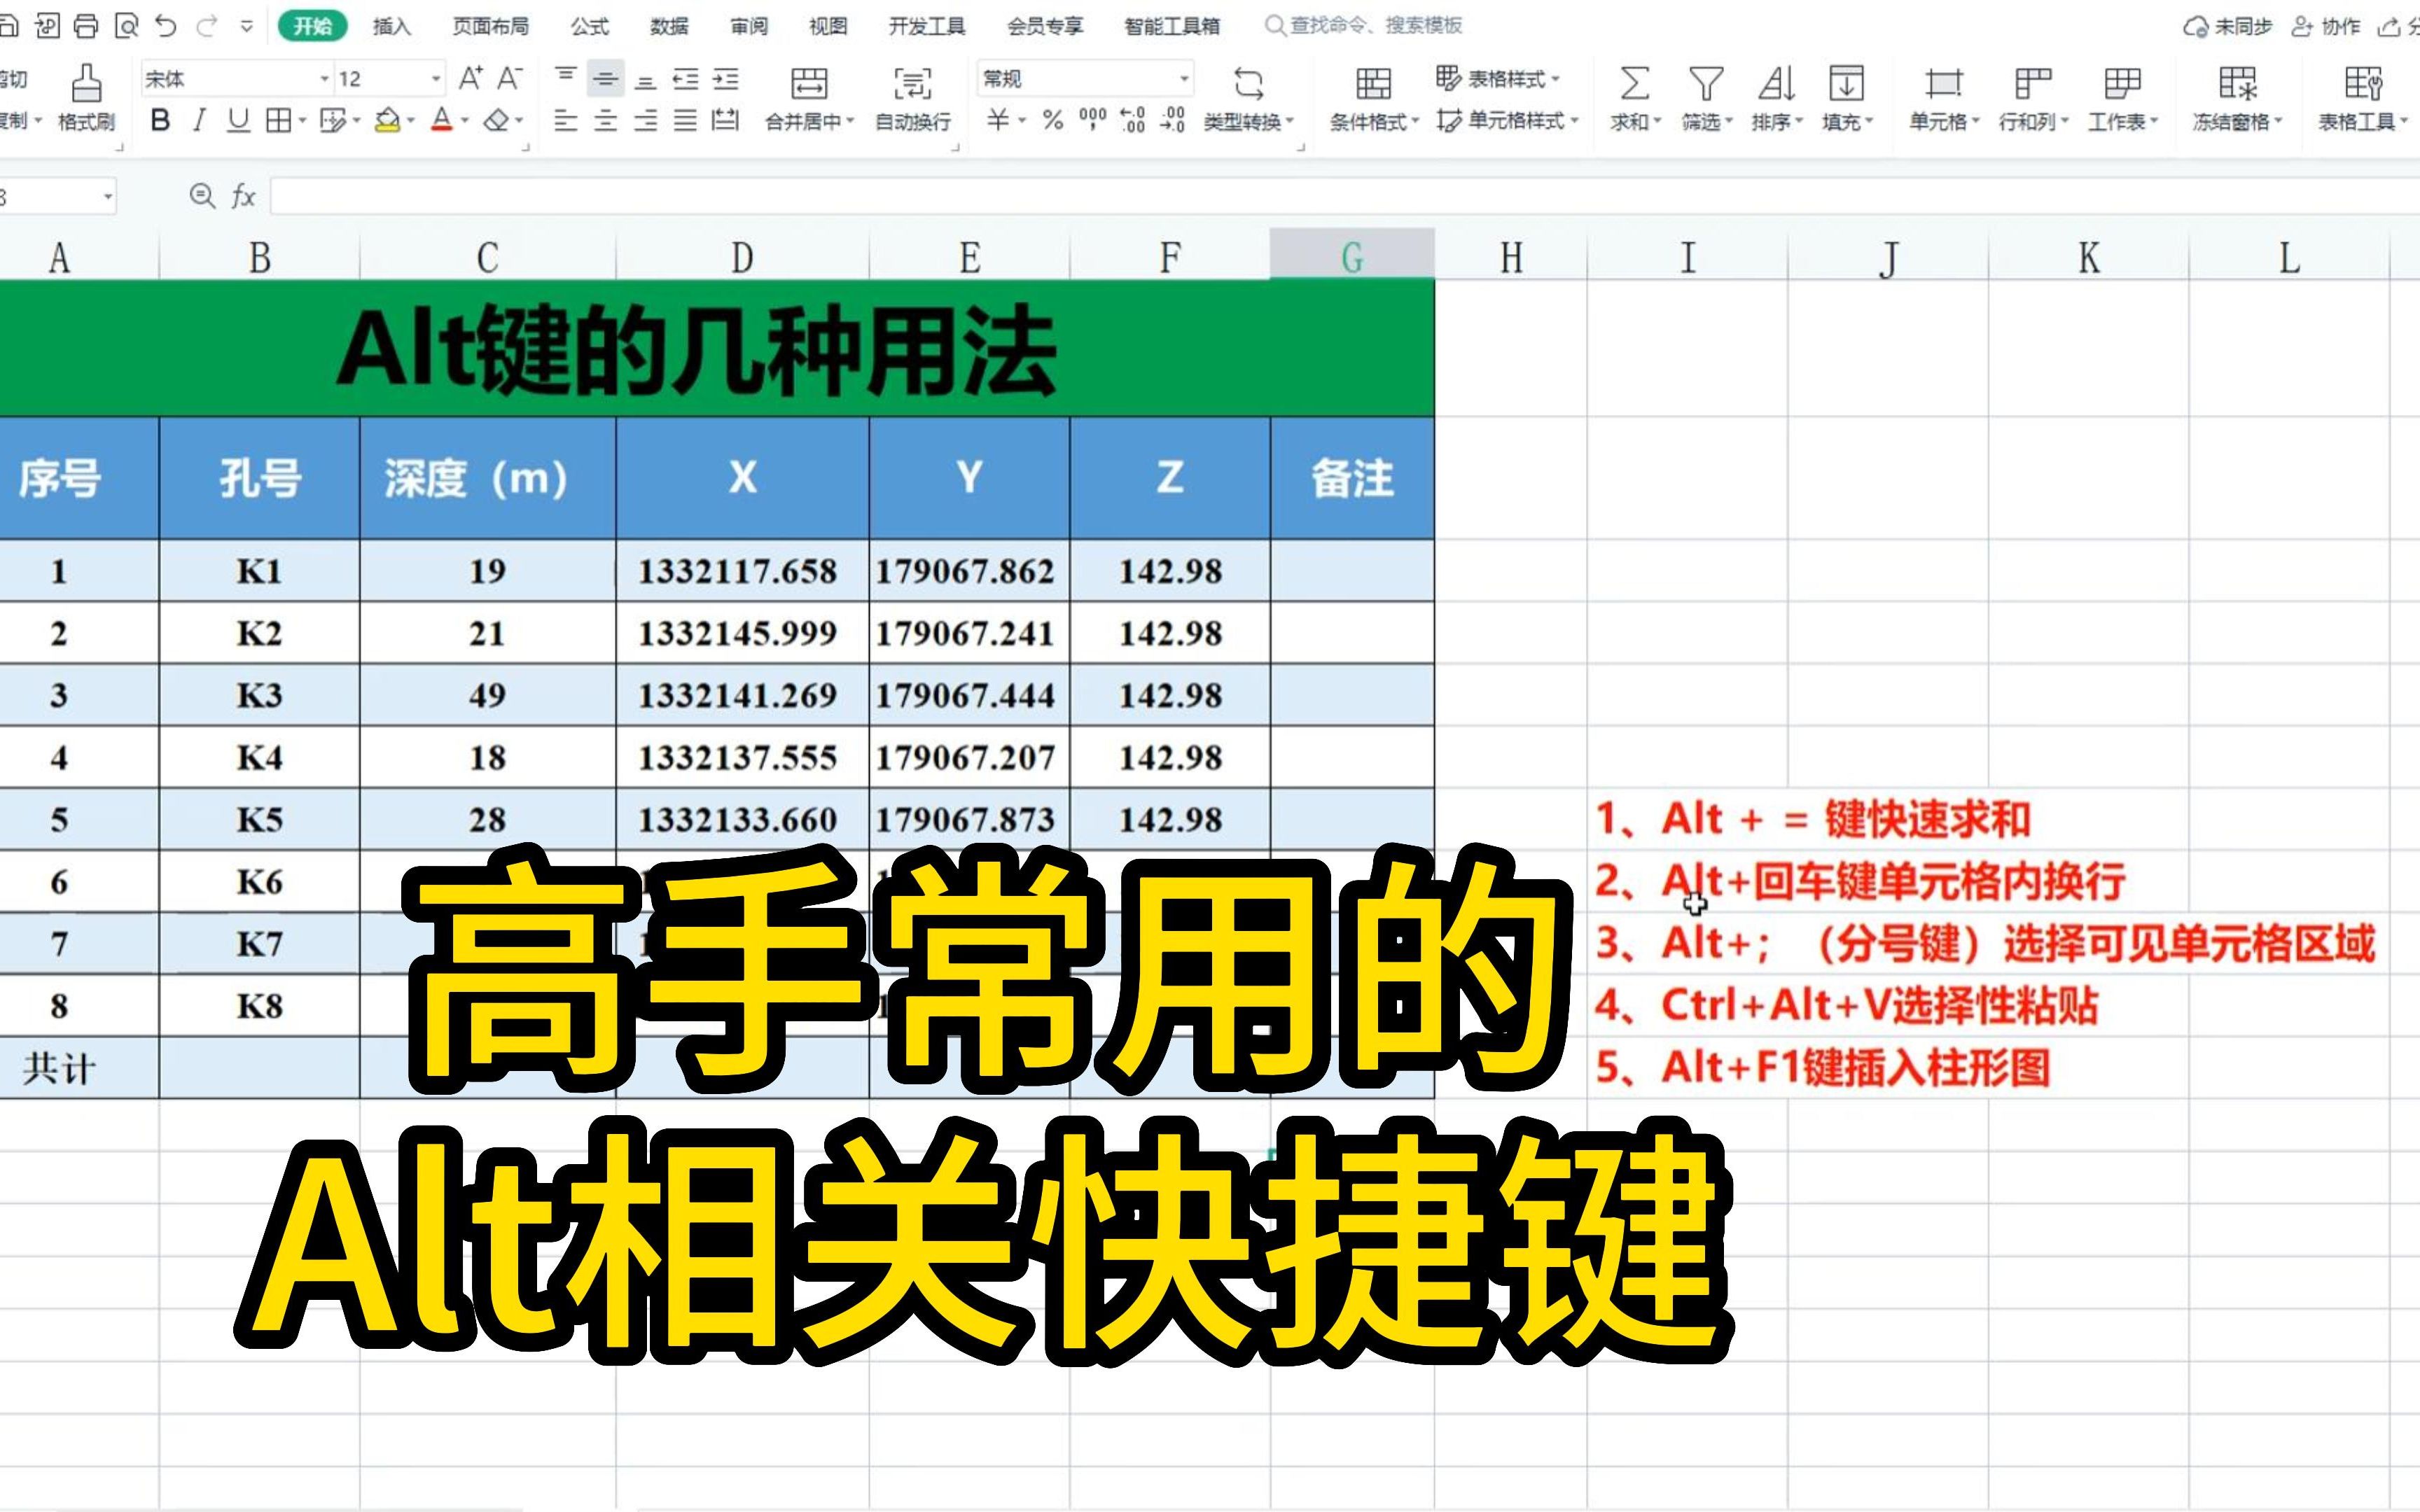Open the Formulas (公式) tab
This screenshot has width=2420, height=1512.
click(x=590, y=26)
